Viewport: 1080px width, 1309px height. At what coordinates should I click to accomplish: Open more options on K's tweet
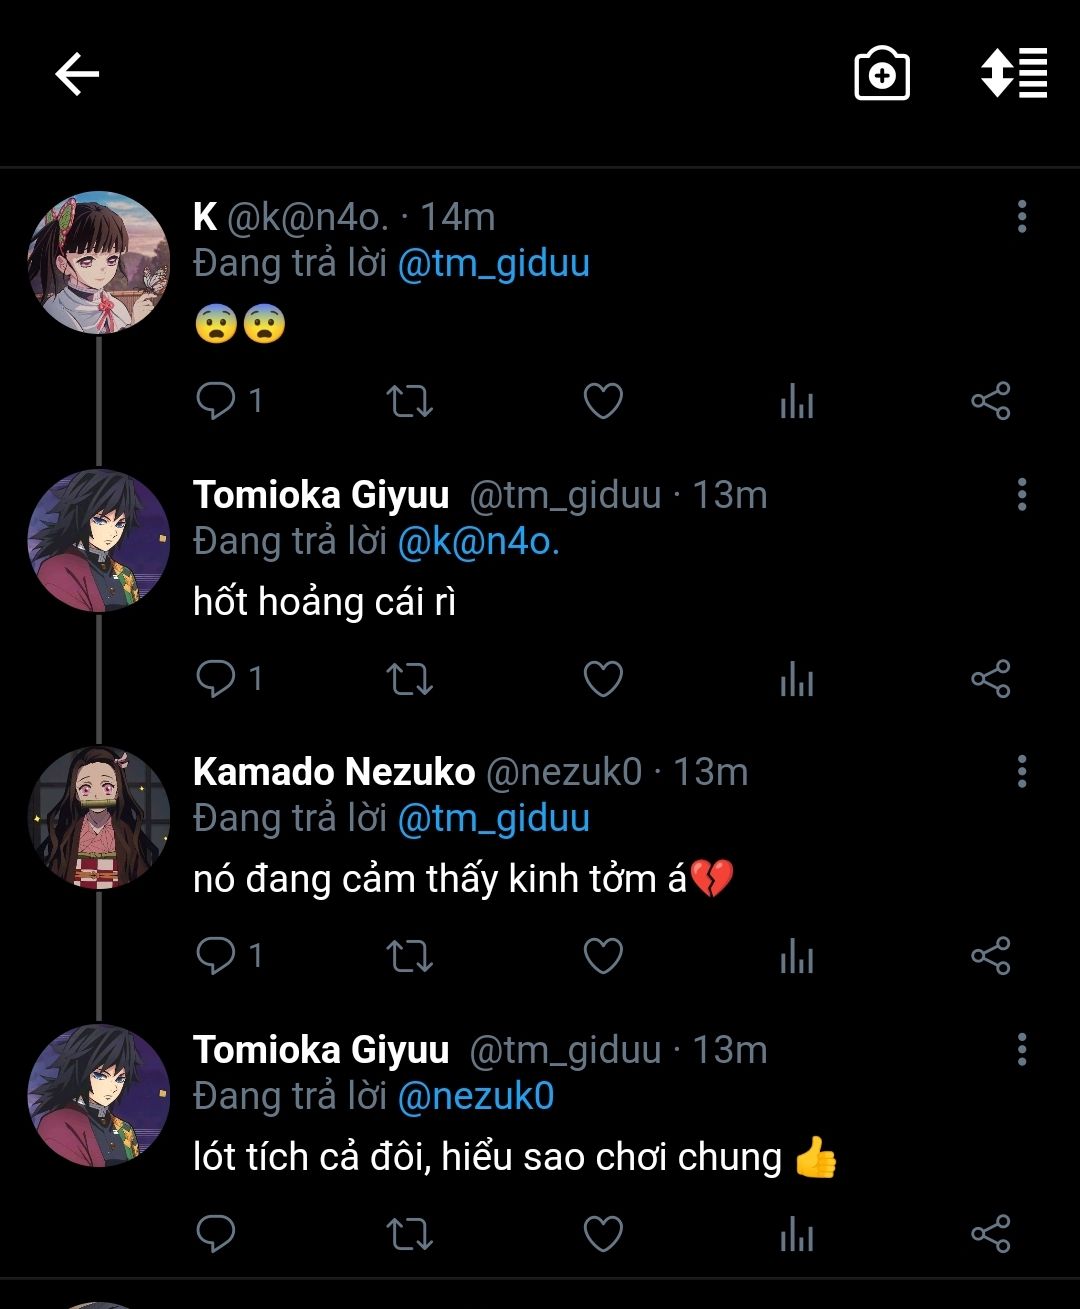[x=1021, y=216]
